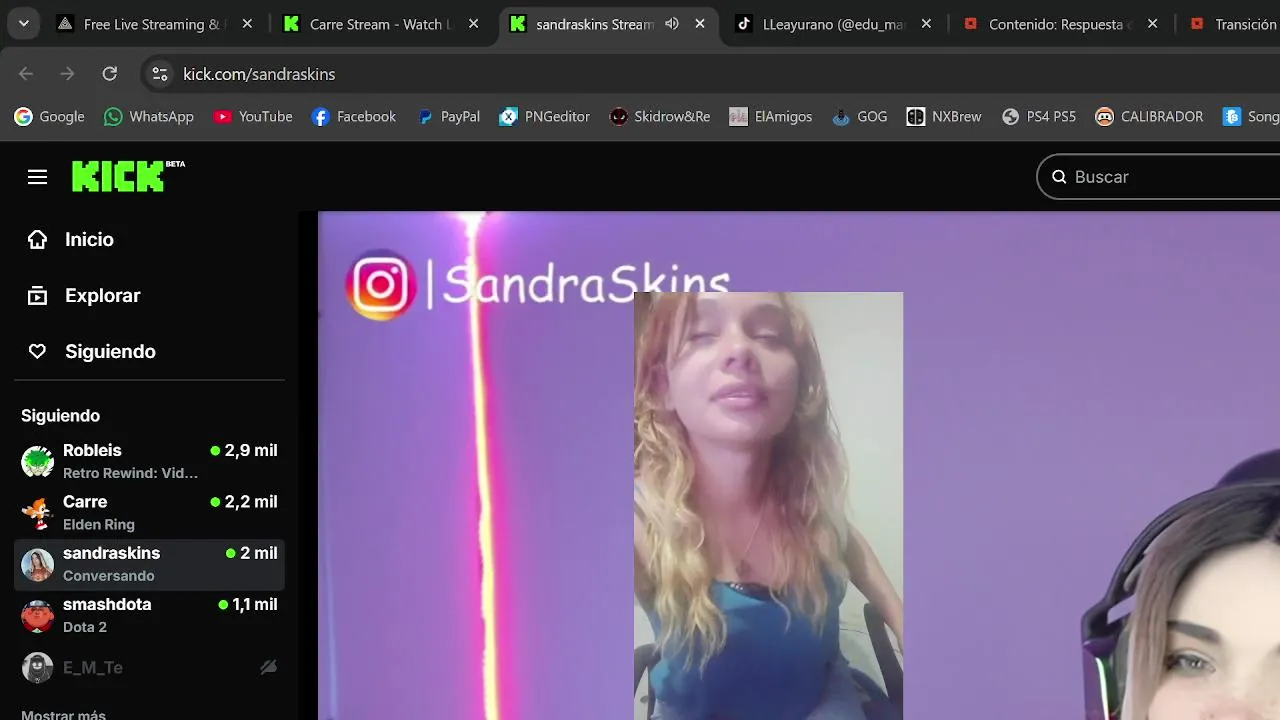This screenshot has width=1280, height=720.
Task: Switch to Free Live Streaming tab
Action: coord(155,24)
